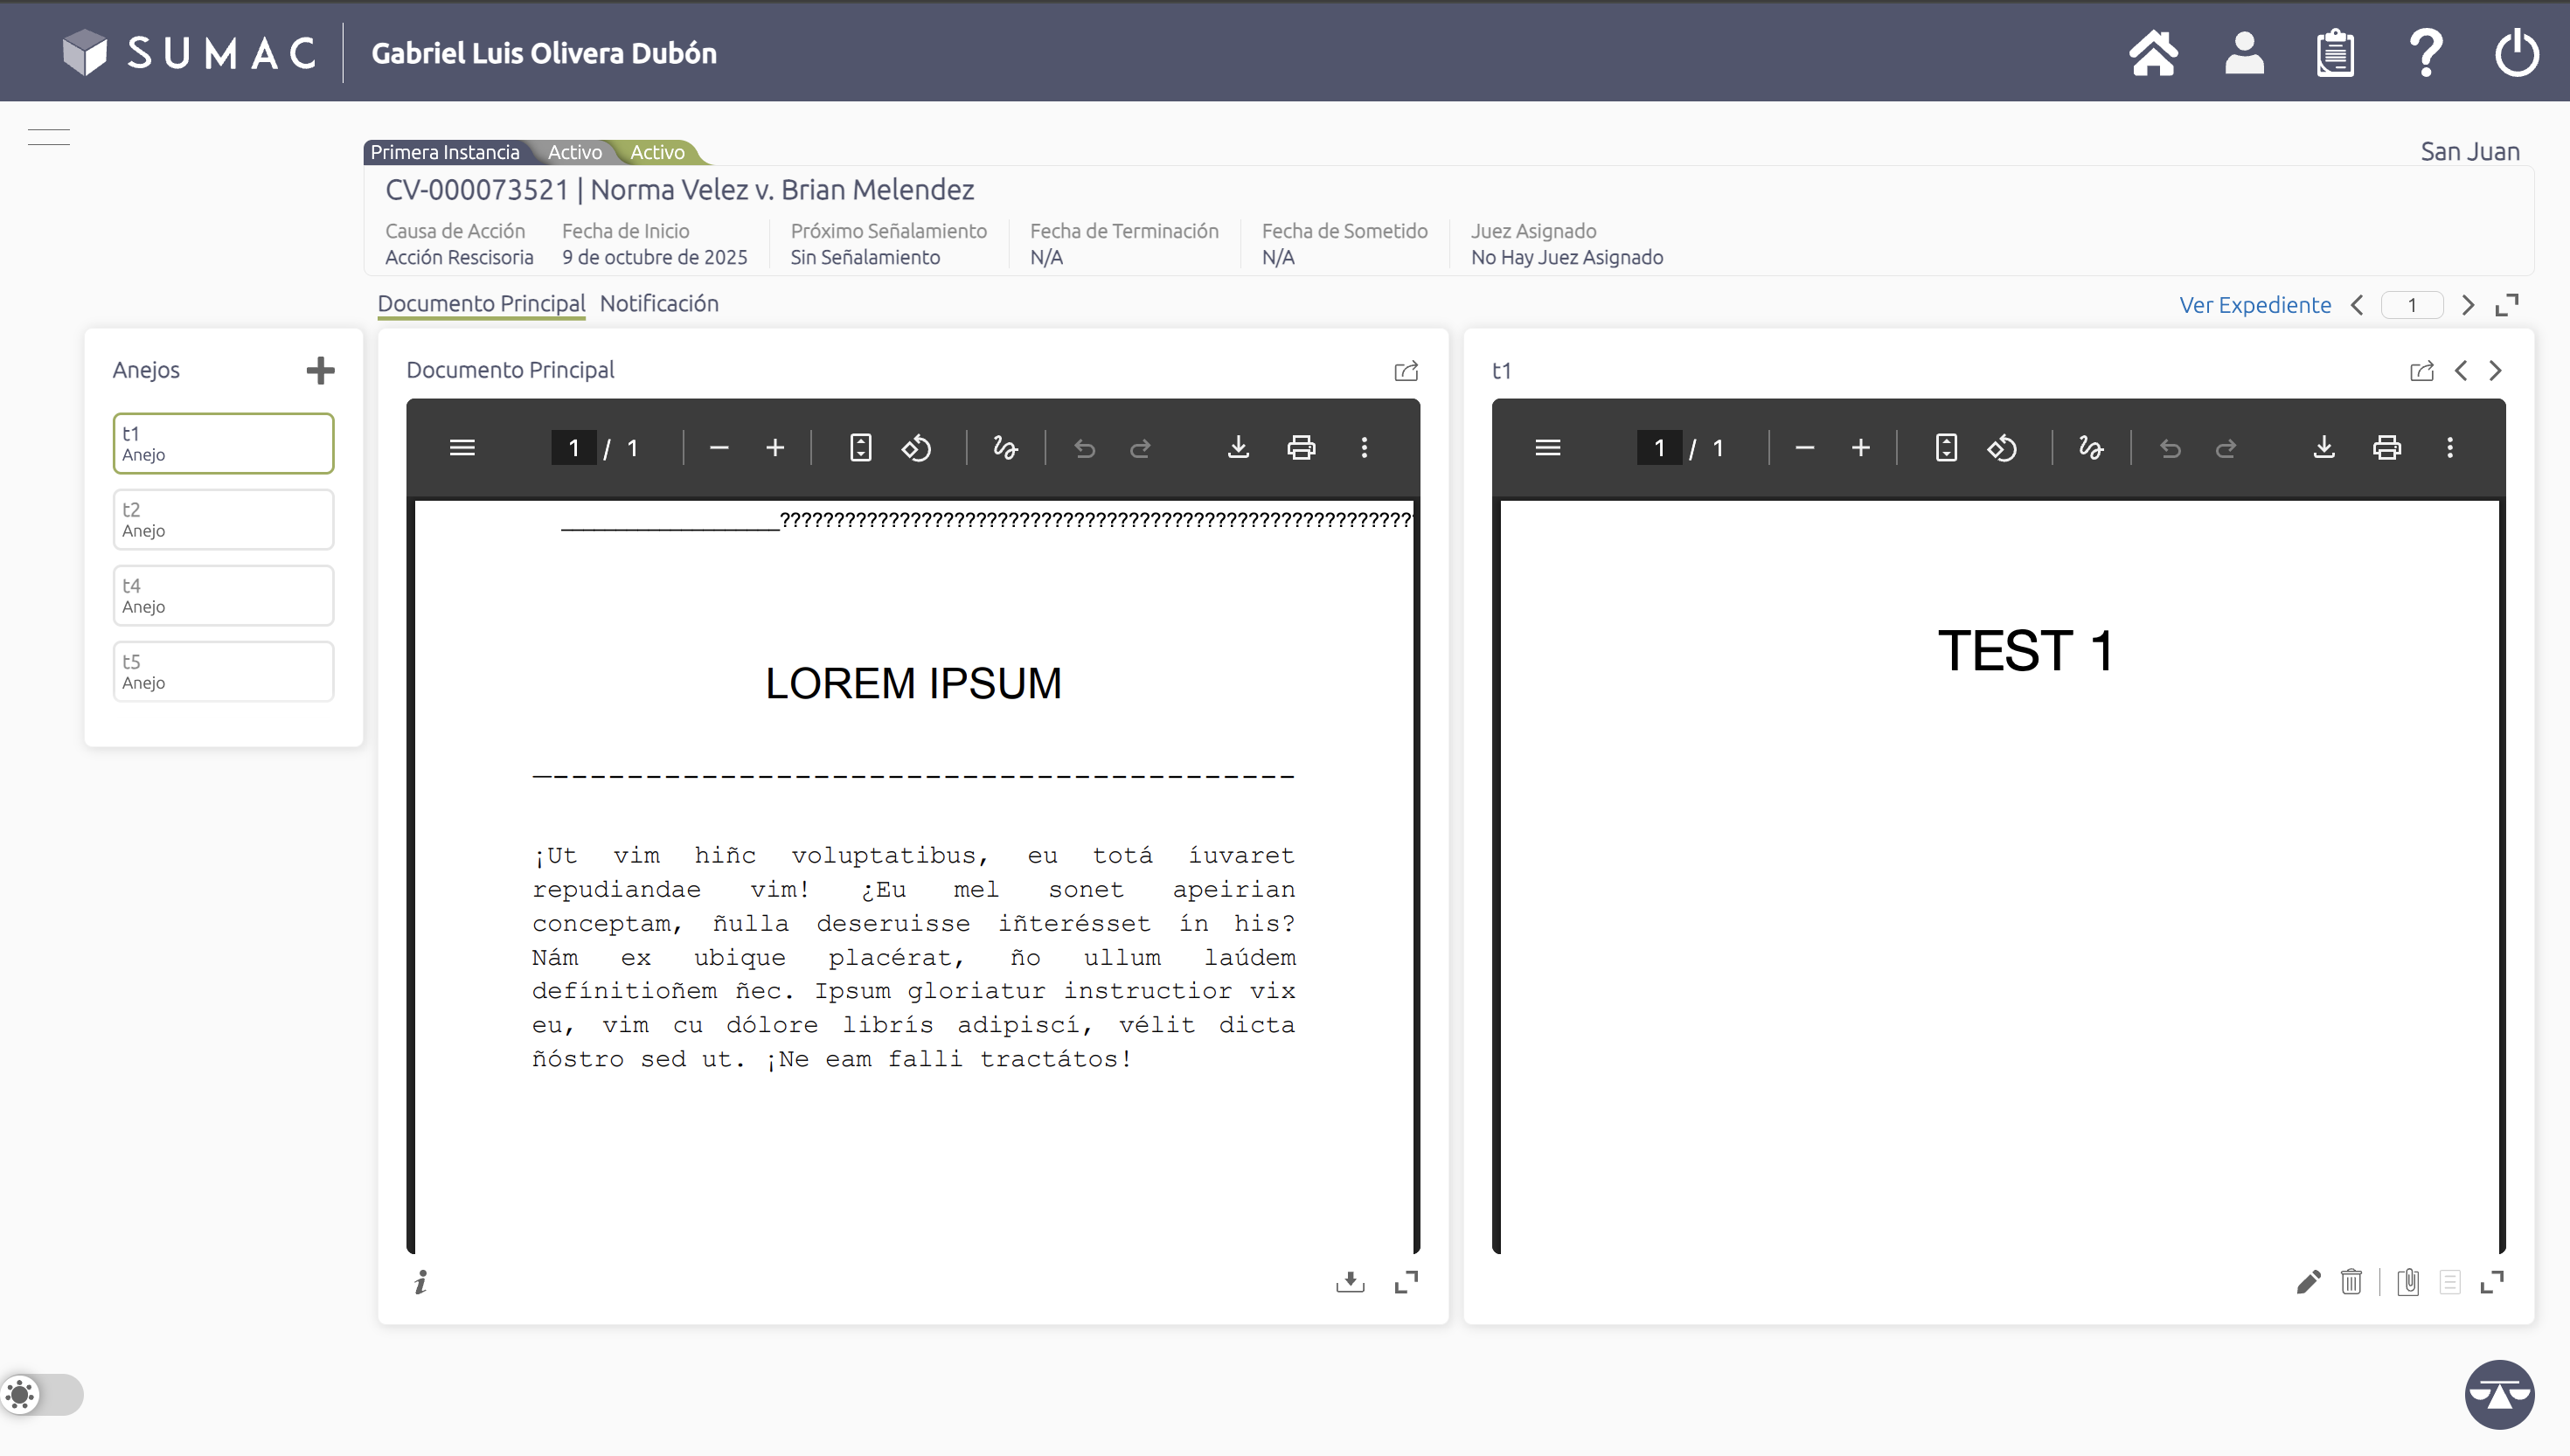This screenshot has width=2570, height=1456.
Task: Click the clipboard icon in header
Action: coord(2335,53)
